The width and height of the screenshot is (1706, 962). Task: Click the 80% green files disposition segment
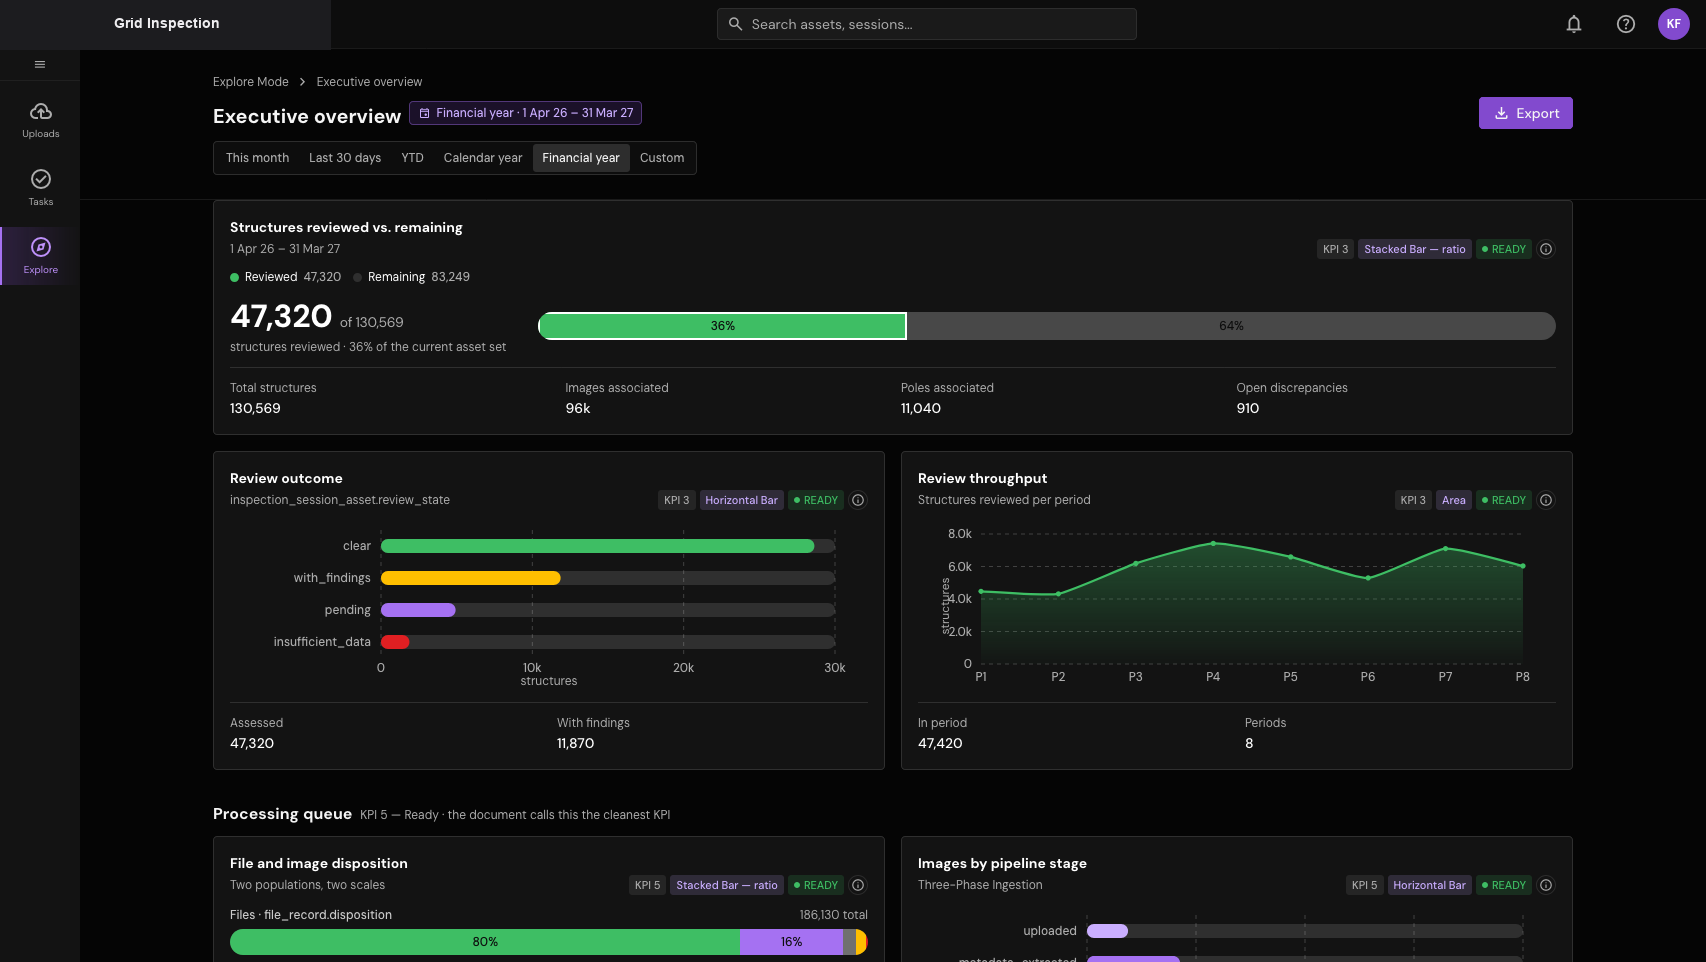pos(485,942)
